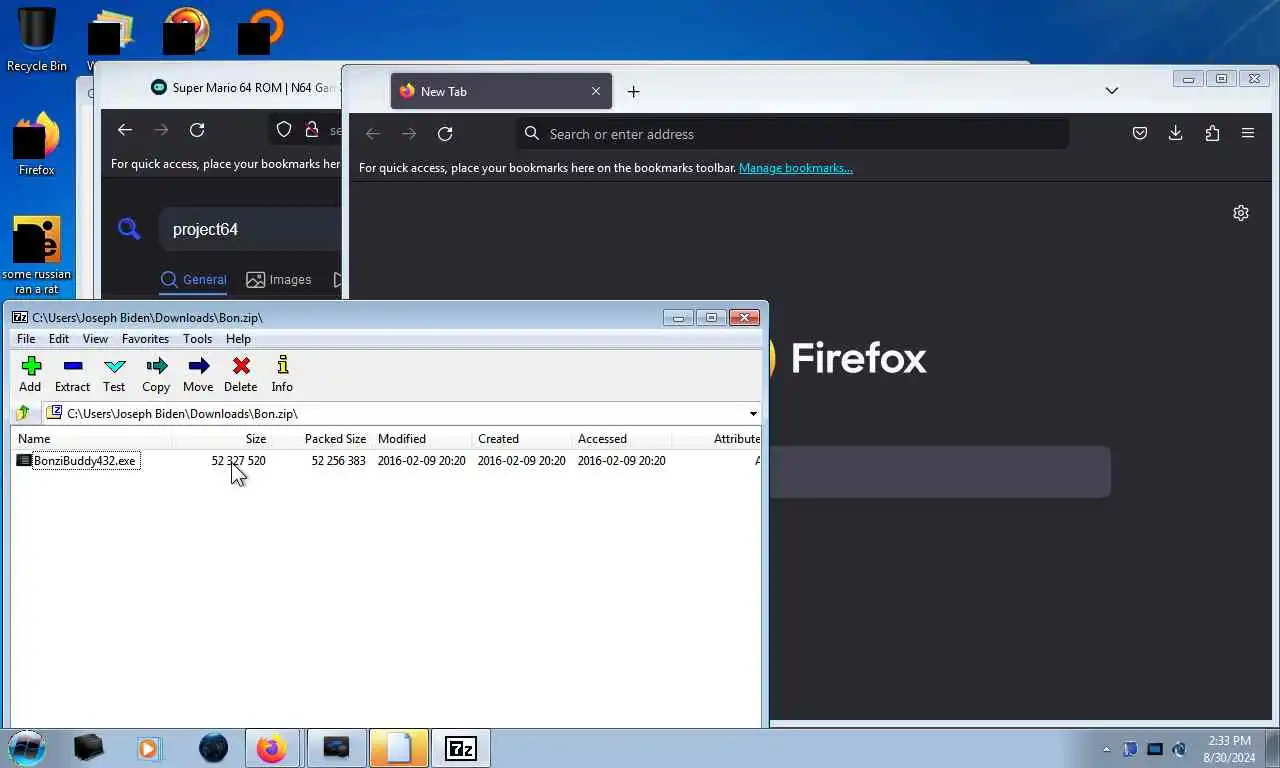
Task: Click the Extract icon in 7-Zip
Action: pos(72,374)
